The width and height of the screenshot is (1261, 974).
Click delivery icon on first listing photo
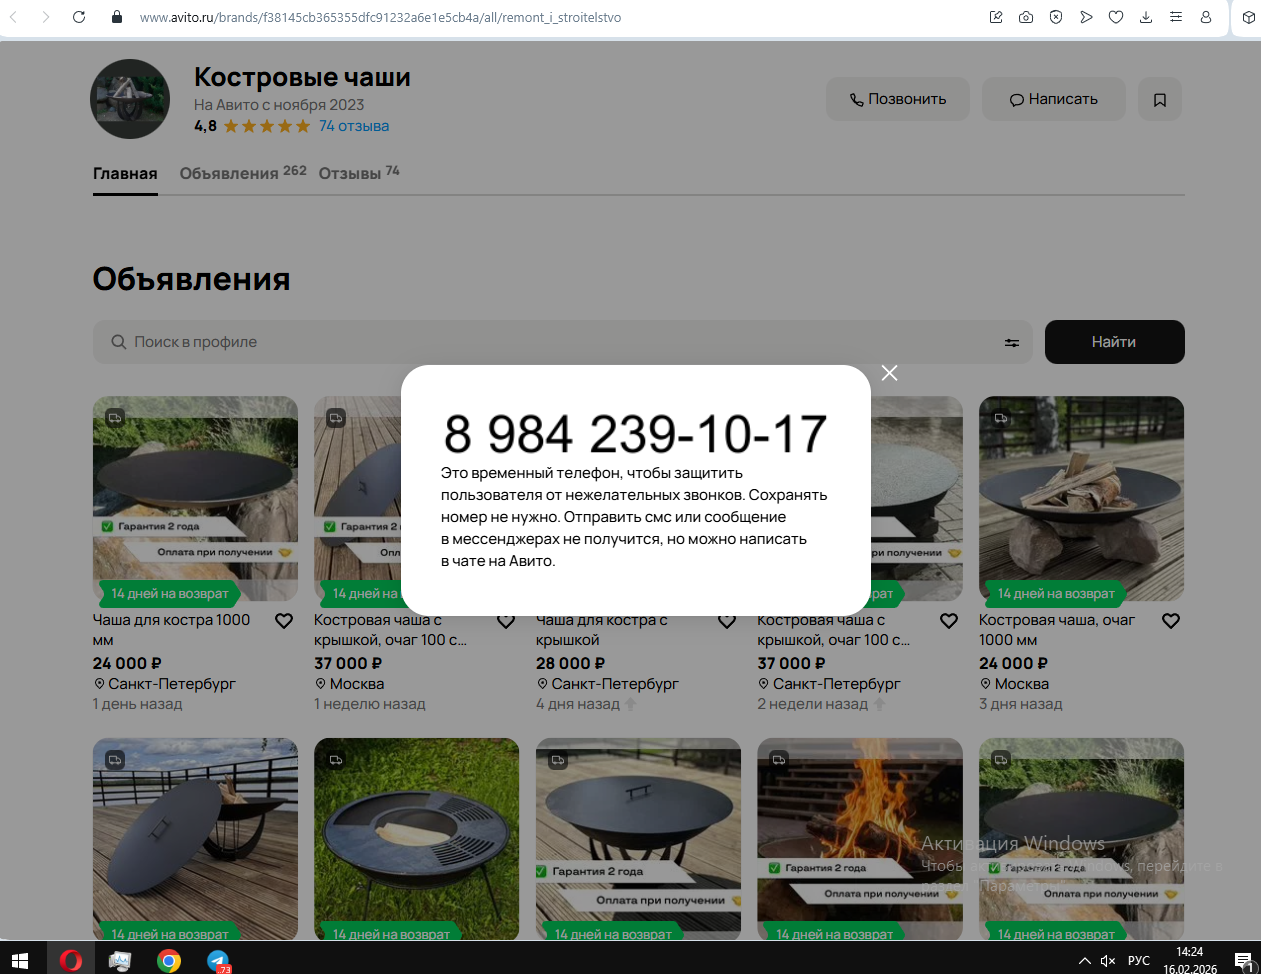(x=115, y=418)
